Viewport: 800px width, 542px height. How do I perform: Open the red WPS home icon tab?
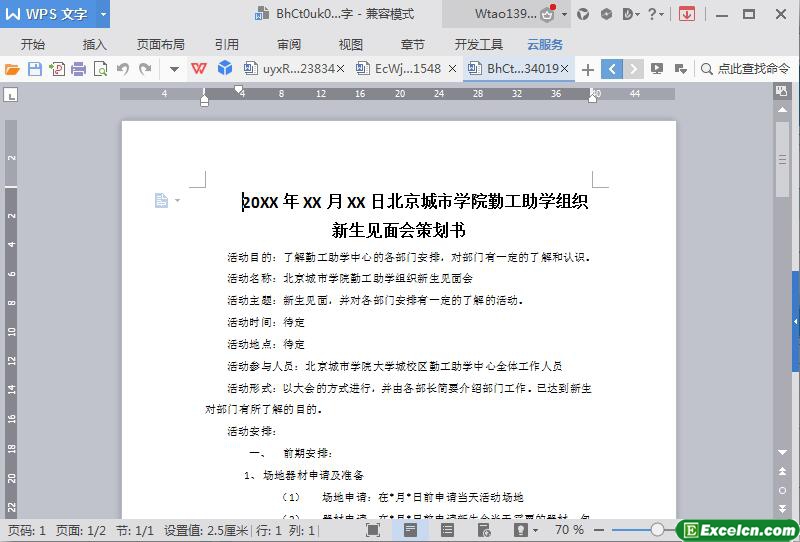198,68
